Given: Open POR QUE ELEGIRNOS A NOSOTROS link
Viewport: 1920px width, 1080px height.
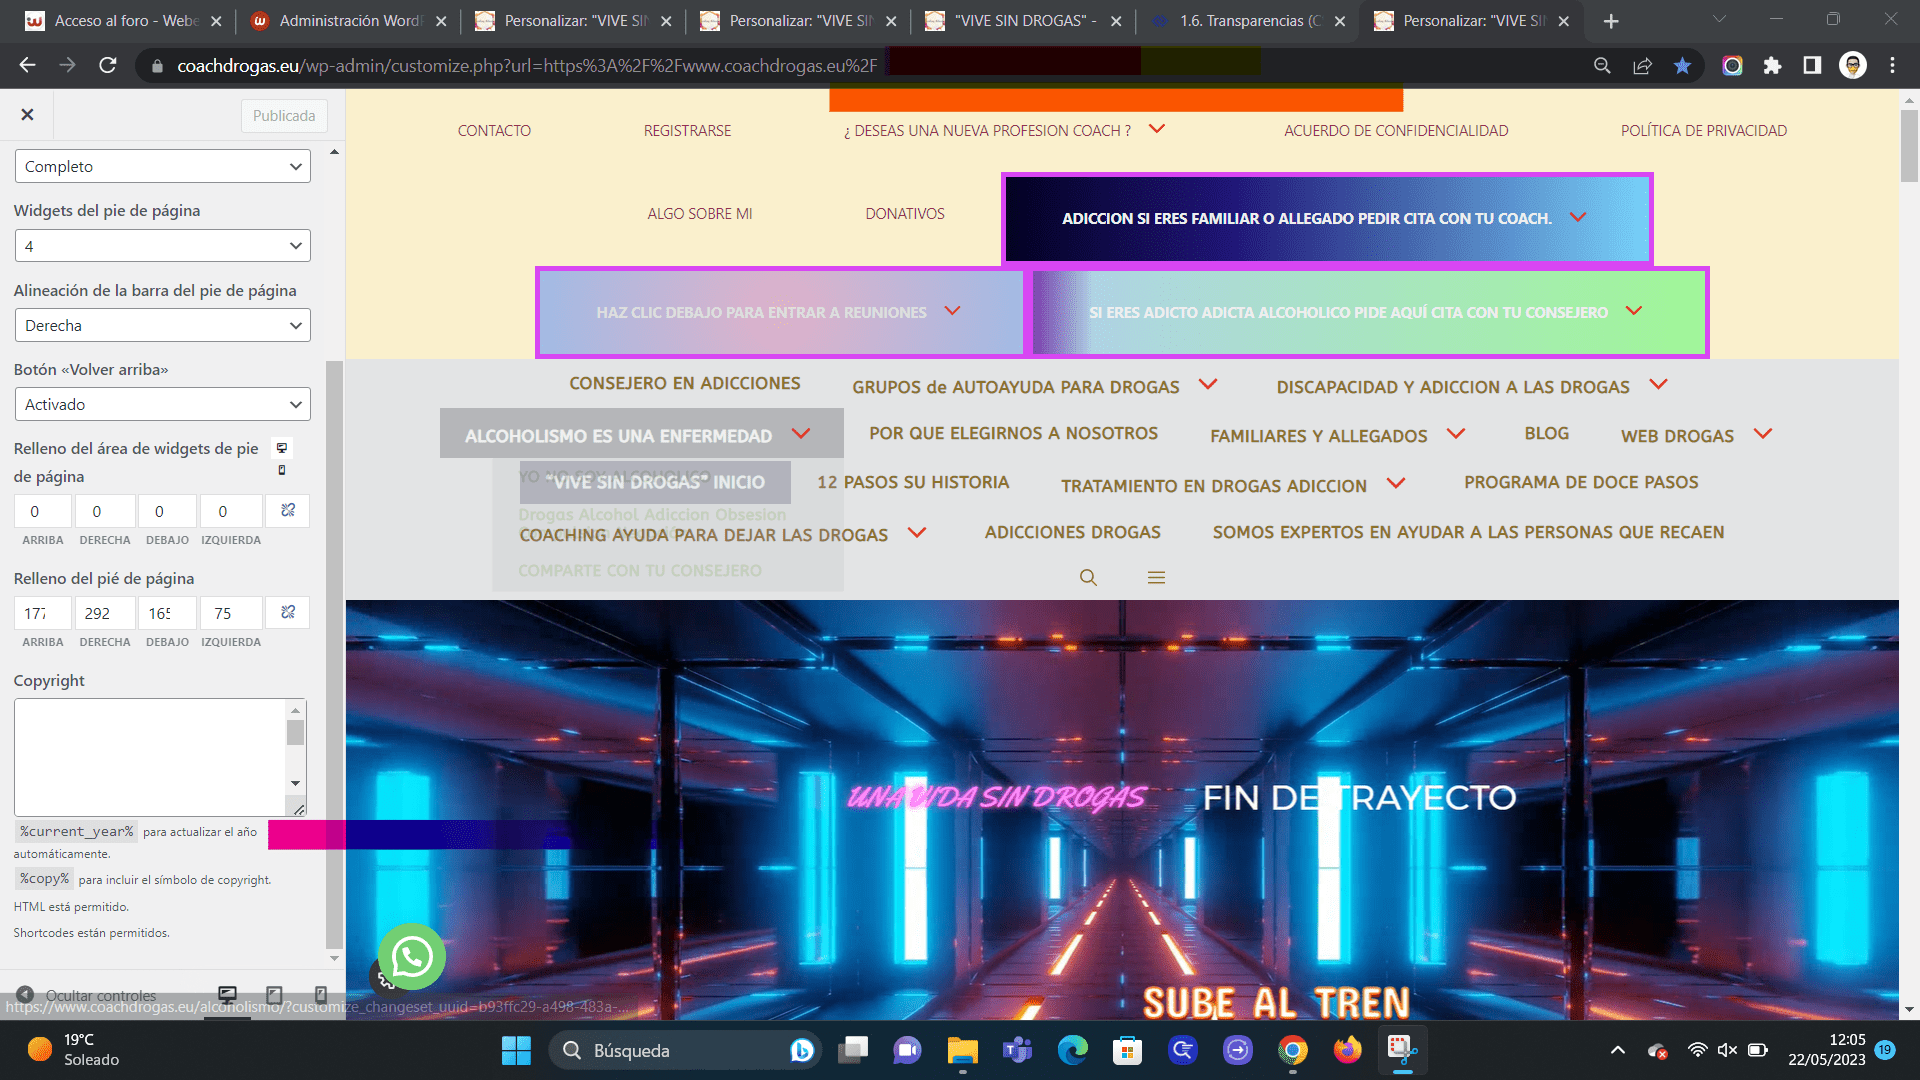Looking at the screenshot, I should [x=1013, y=433].
